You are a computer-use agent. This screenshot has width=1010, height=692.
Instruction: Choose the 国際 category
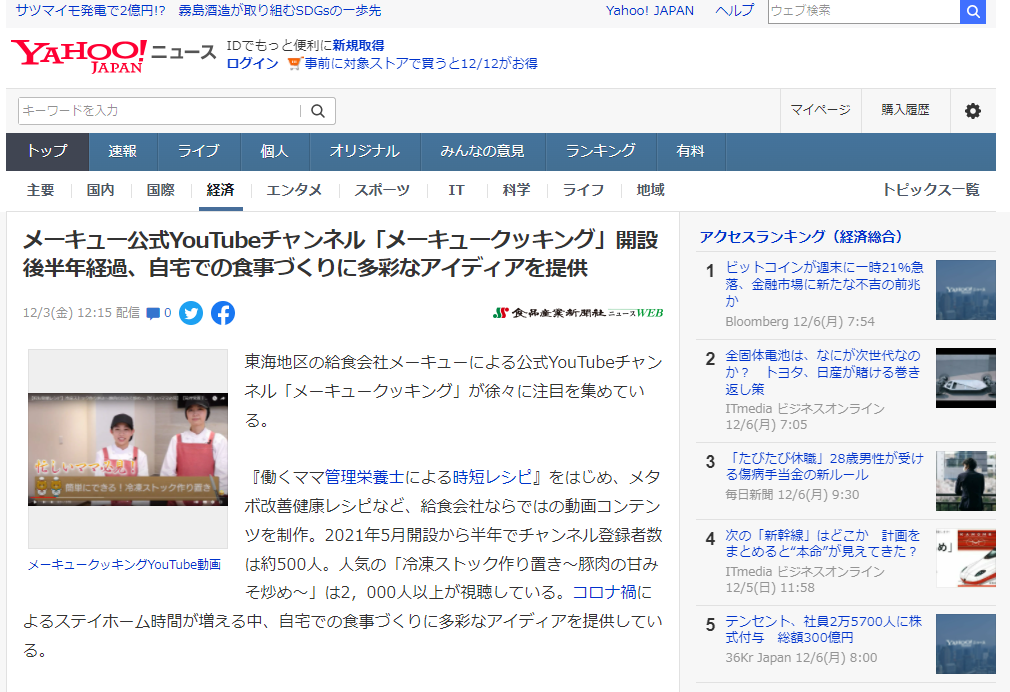tap(160, 190)
